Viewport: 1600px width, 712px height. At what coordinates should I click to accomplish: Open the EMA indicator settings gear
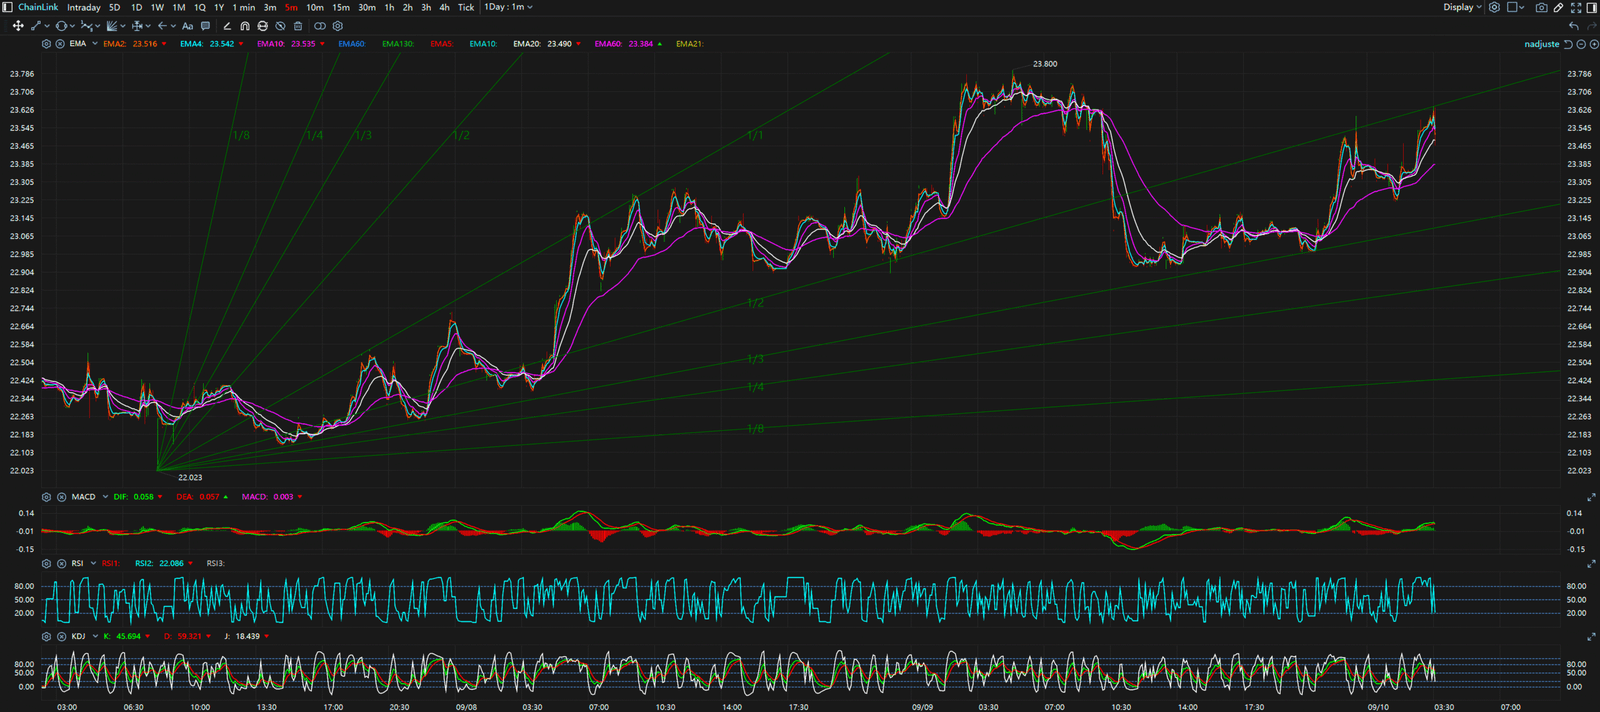click(x=46, y=44)
